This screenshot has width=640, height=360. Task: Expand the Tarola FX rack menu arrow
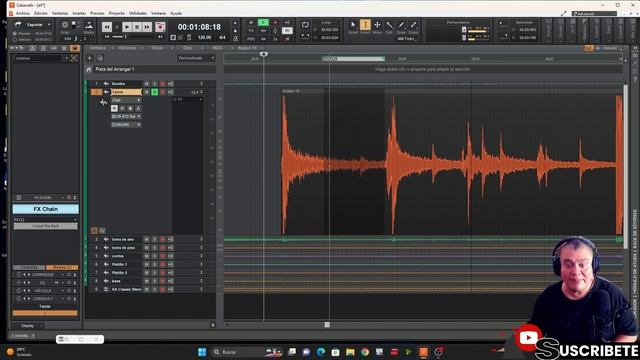(x=200, y=100)
